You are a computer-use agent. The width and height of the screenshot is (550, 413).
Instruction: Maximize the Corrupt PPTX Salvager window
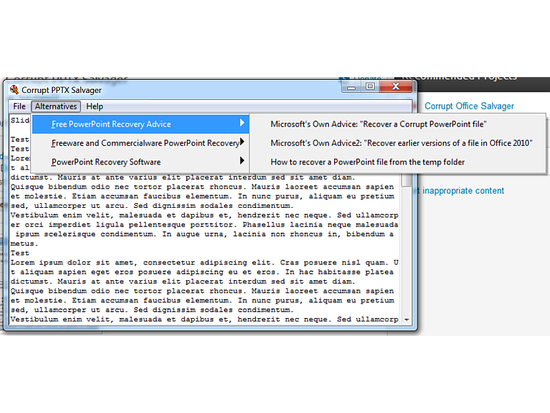click(370, 87)
